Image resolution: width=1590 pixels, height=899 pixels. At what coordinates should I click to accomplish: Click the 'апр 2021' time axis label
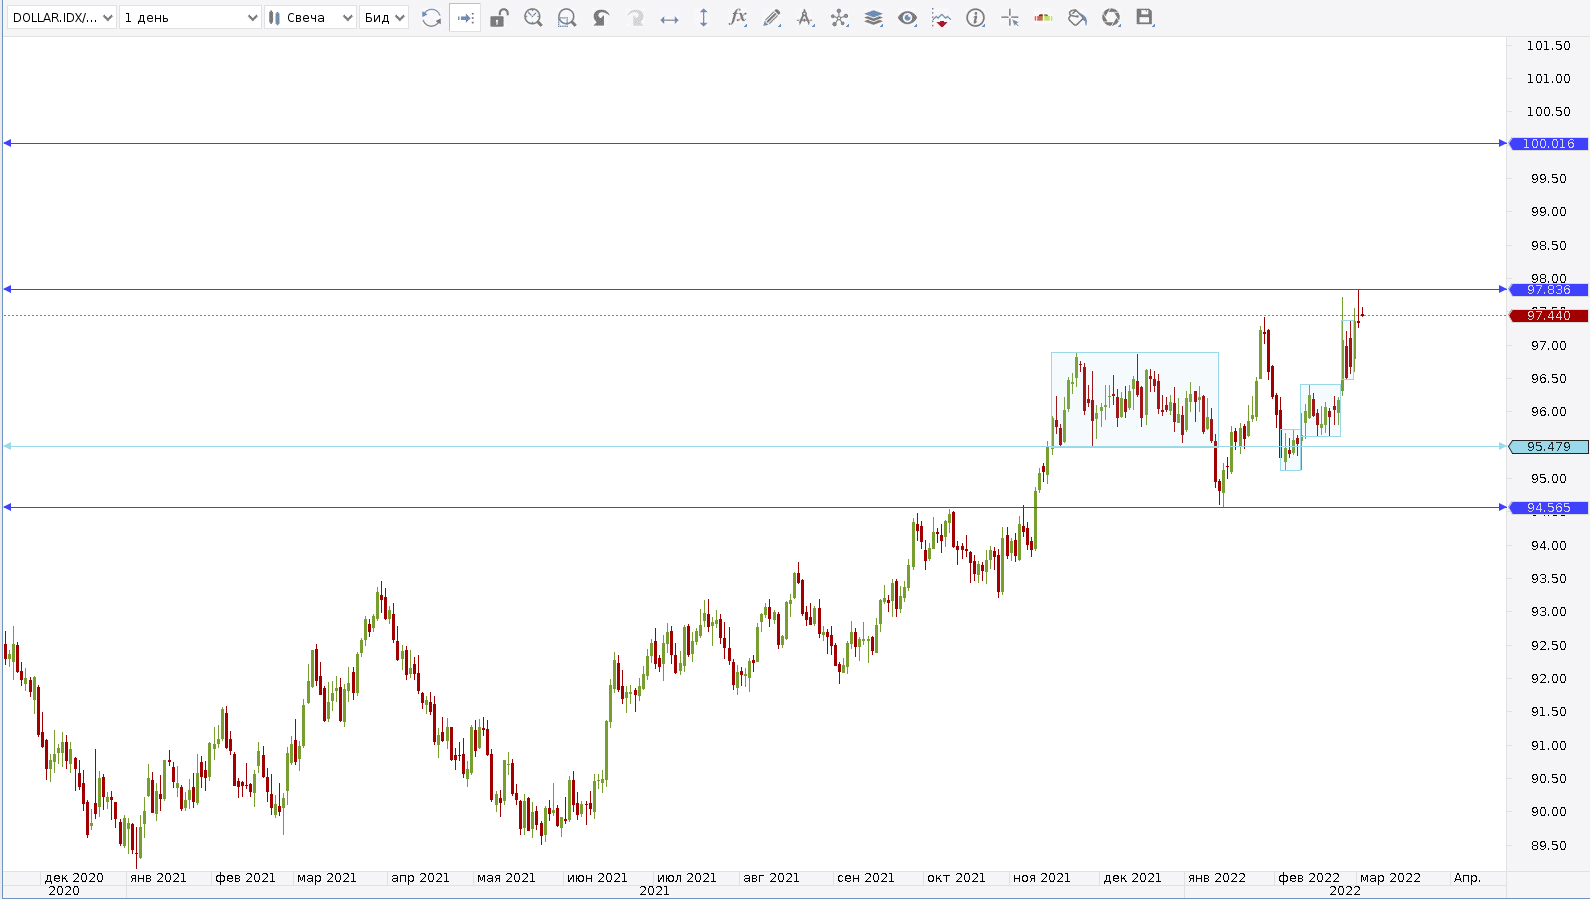(420, 878)
